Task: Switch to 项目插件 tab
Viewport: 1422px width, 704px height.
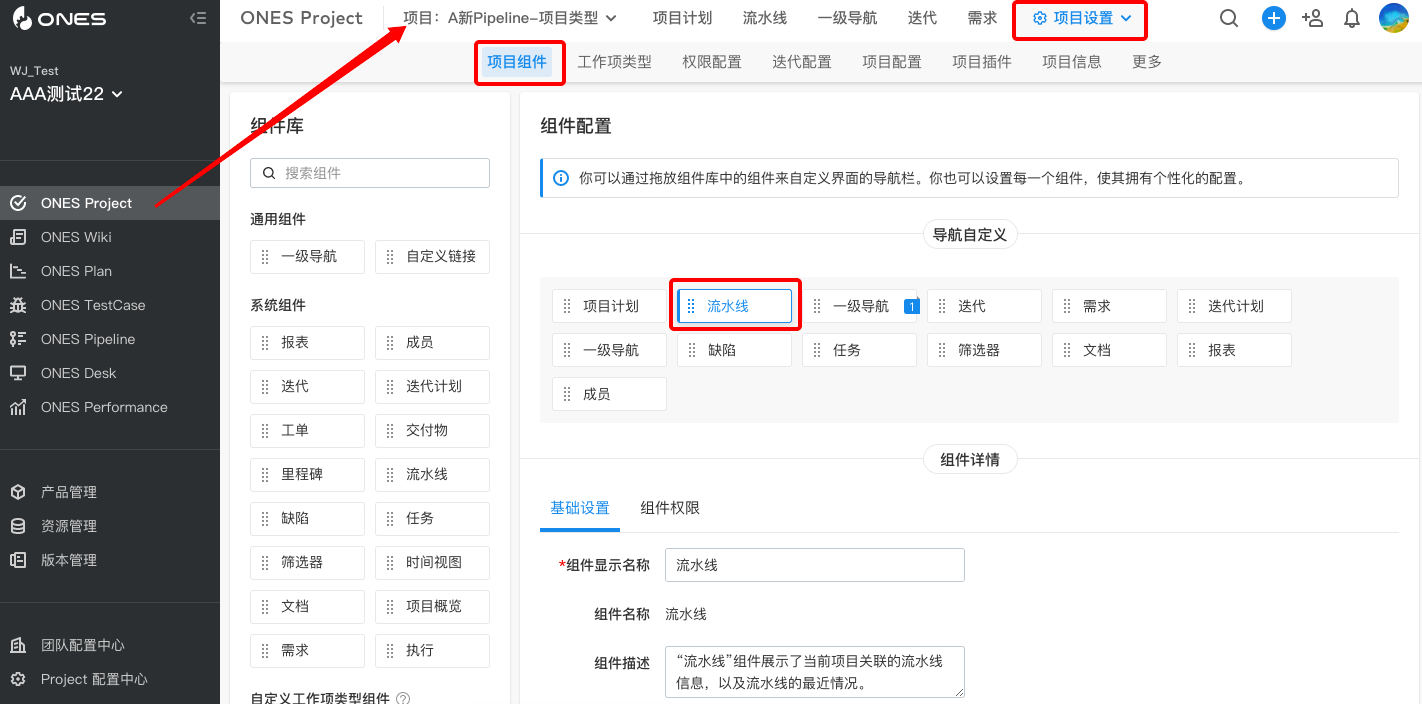Action: (982, 62)
